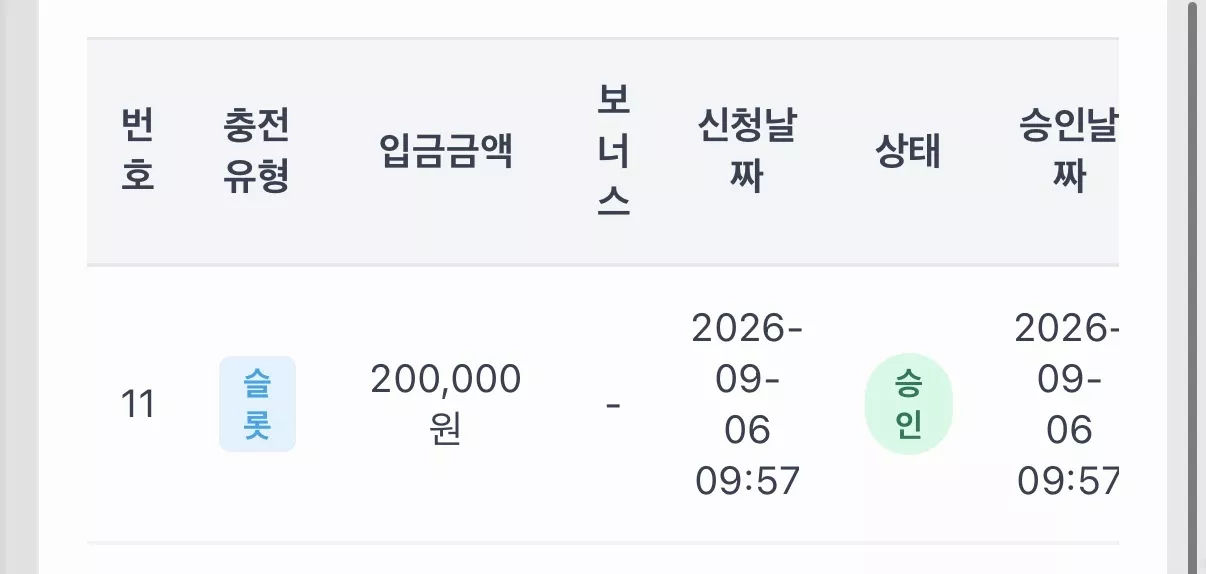Click the white card area above table header

coord(602,18)
